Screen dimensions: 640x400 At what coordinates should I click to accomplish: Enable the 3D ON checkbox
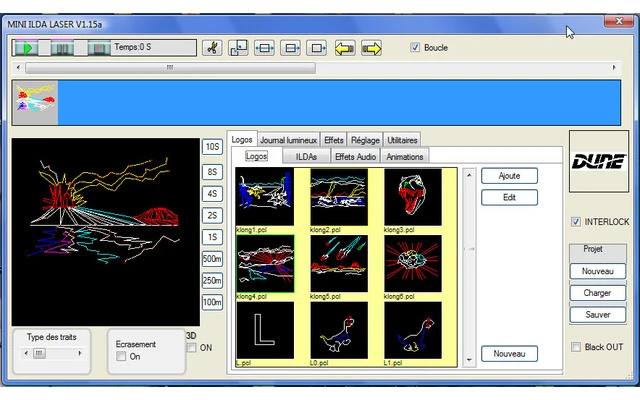(x=191, y=348)
